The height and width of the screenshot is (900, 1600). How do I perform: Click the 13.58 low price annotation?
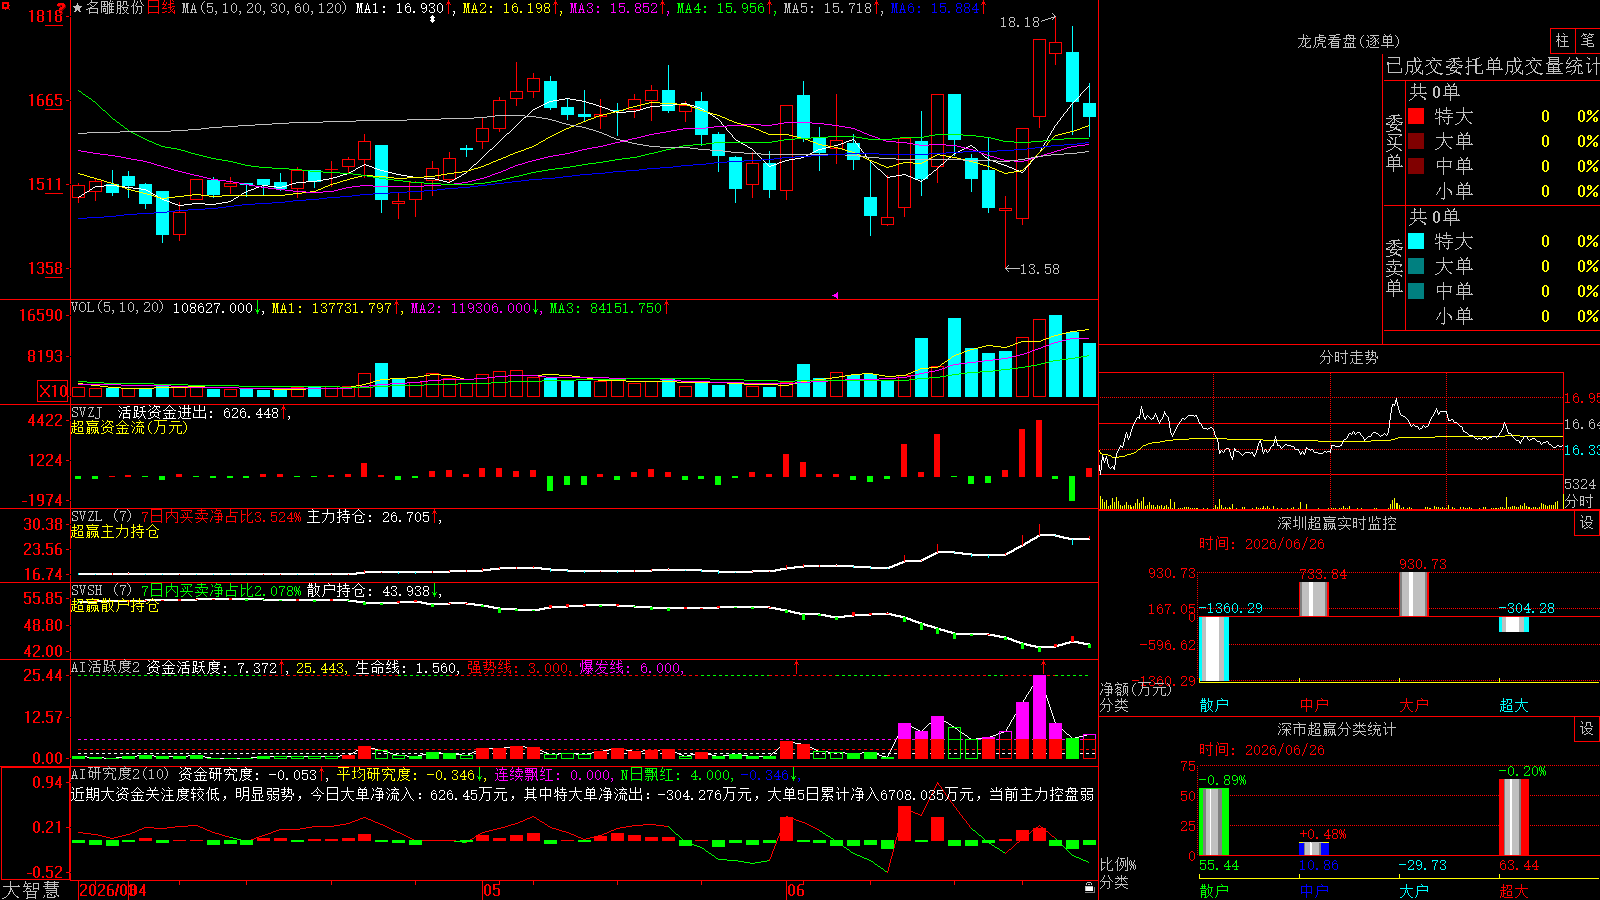[1039, 269]
